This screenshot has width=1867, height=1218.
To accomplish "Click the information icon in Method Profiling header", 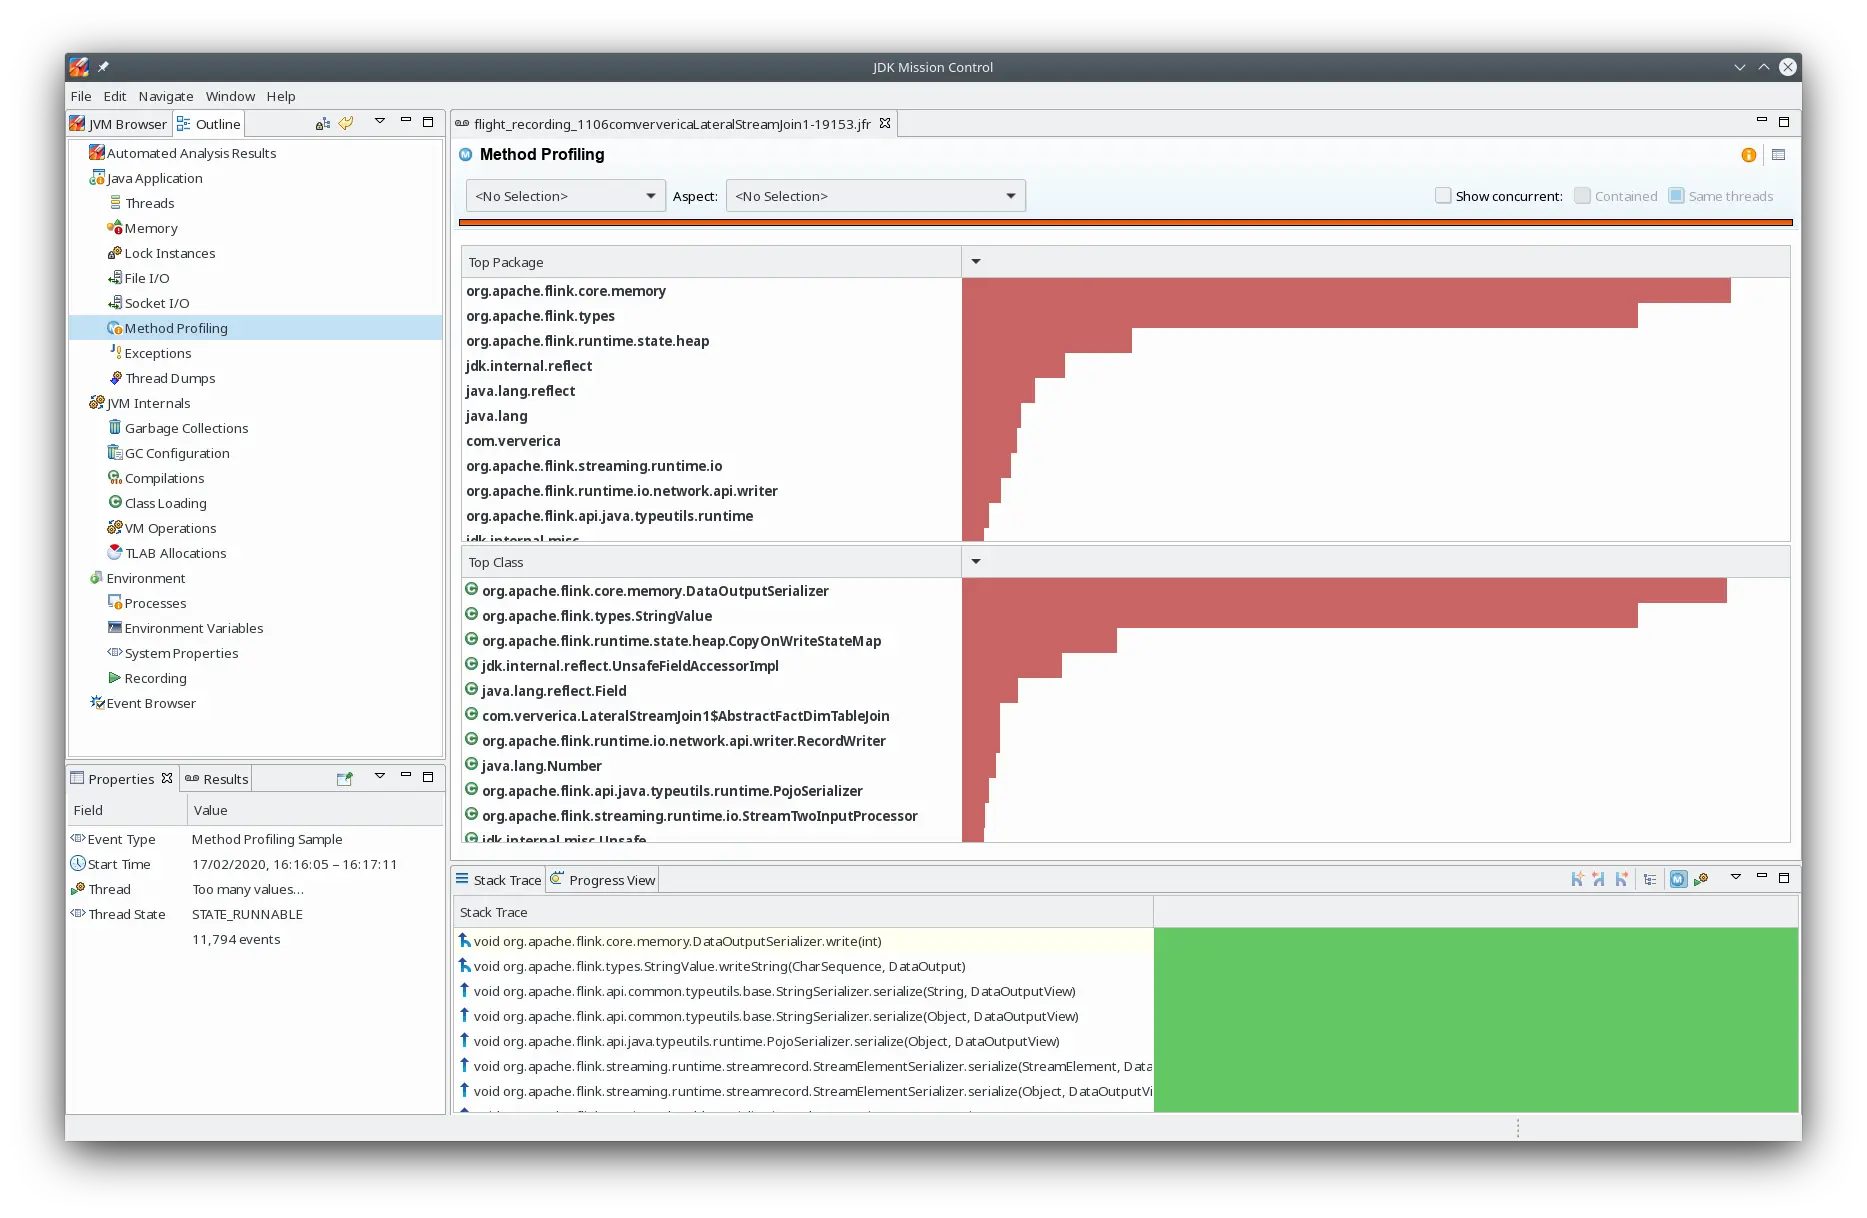I will coord(1747,155).
